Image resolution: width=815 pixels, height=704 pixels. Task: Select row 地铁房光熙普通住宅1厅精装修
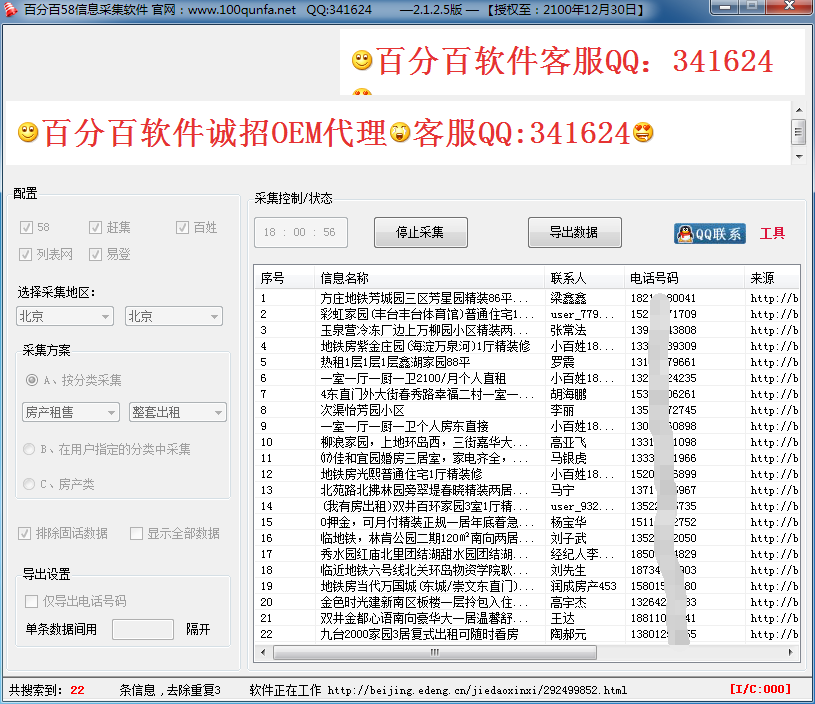click(527, 474)
